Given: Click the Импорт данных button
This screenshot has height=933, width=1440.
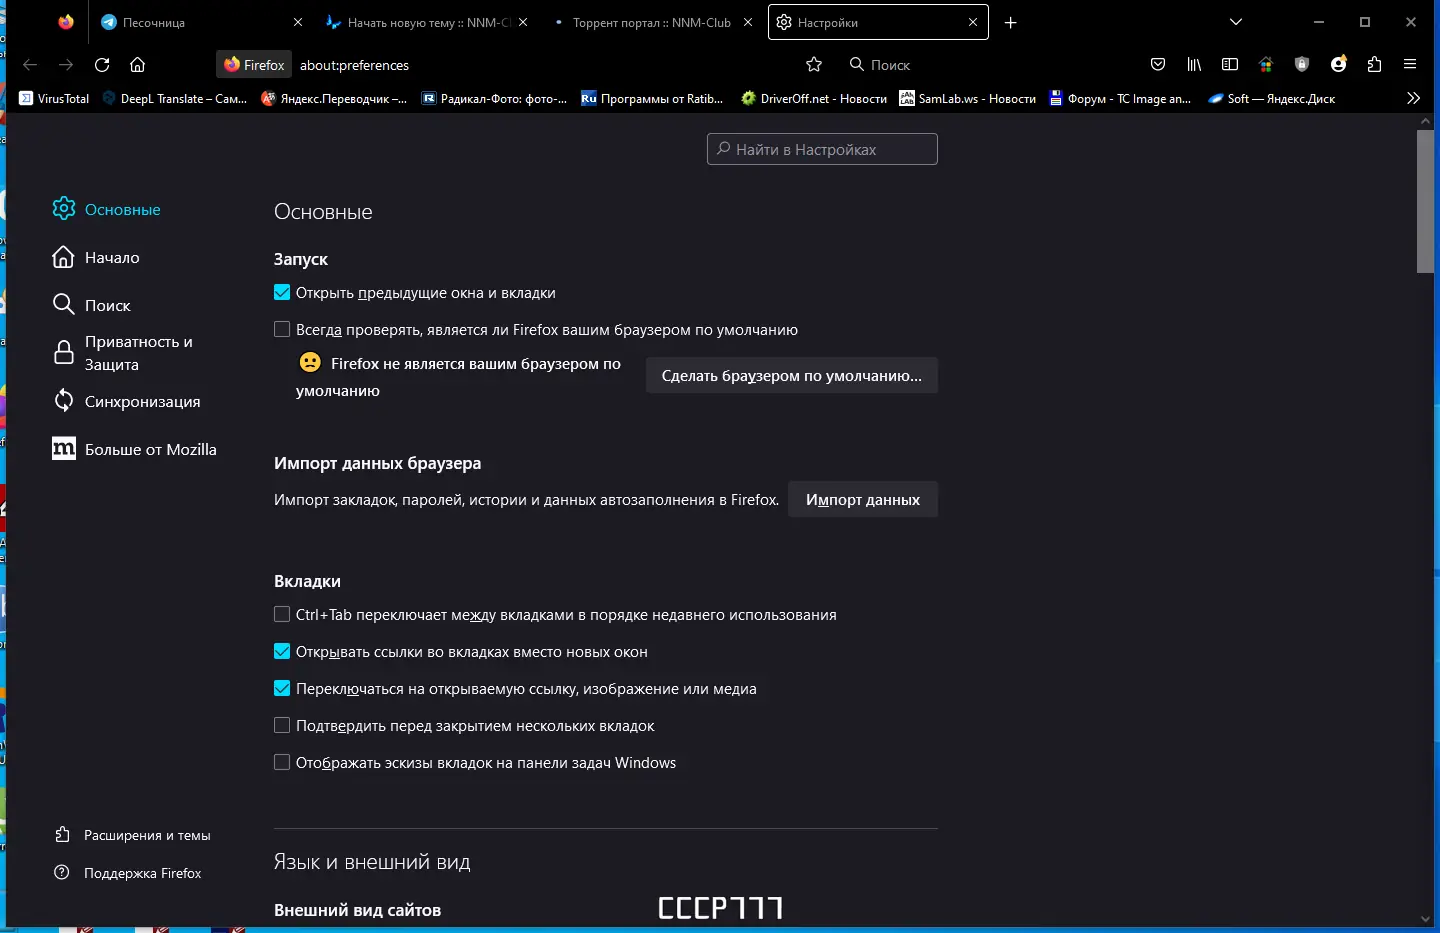Looking at the screenshot, I should [x=862, y=499].
